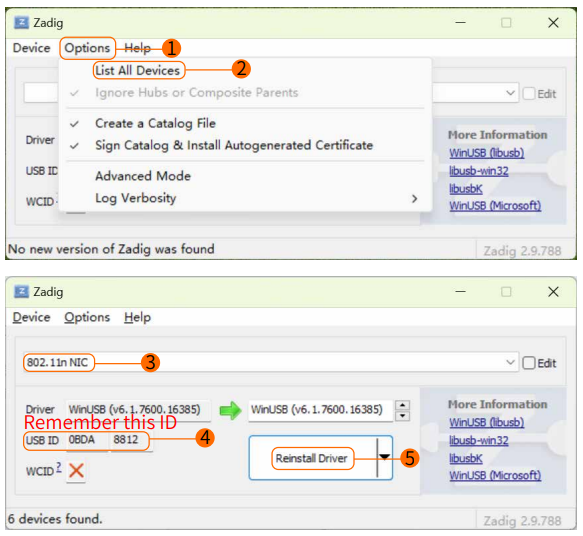583x536 pixels.
Task: Open libusb-win32 link in top window
Action: (479, 171)
